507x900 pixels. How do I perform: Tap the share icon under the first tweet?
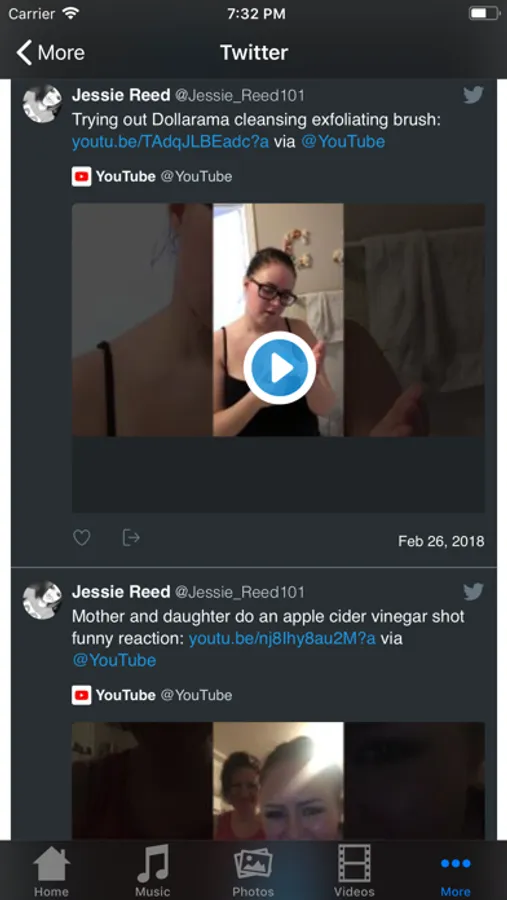pyautogui.click(x=131, y=537)
